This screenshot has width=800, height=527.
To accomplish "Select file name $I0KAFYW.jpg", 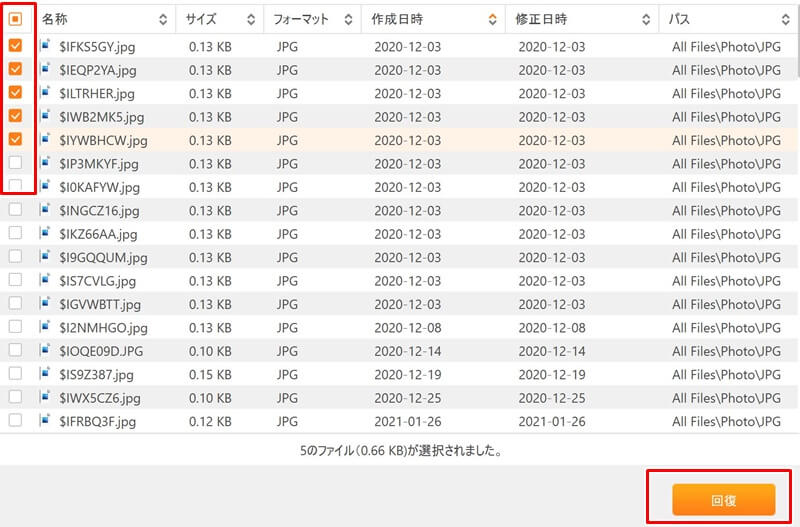I will tap(99, 188).
